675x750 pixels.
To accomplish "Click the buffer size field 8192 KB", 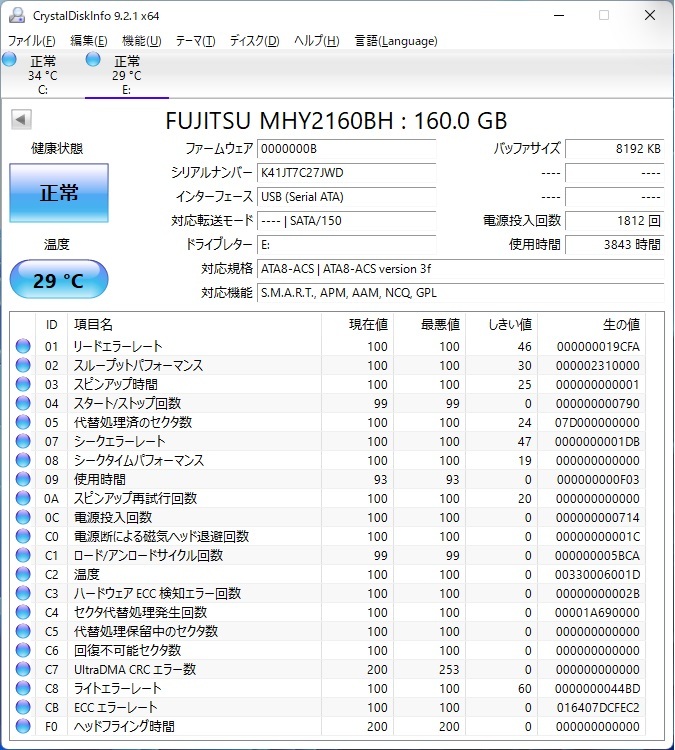I will click(x=615, y=149).
